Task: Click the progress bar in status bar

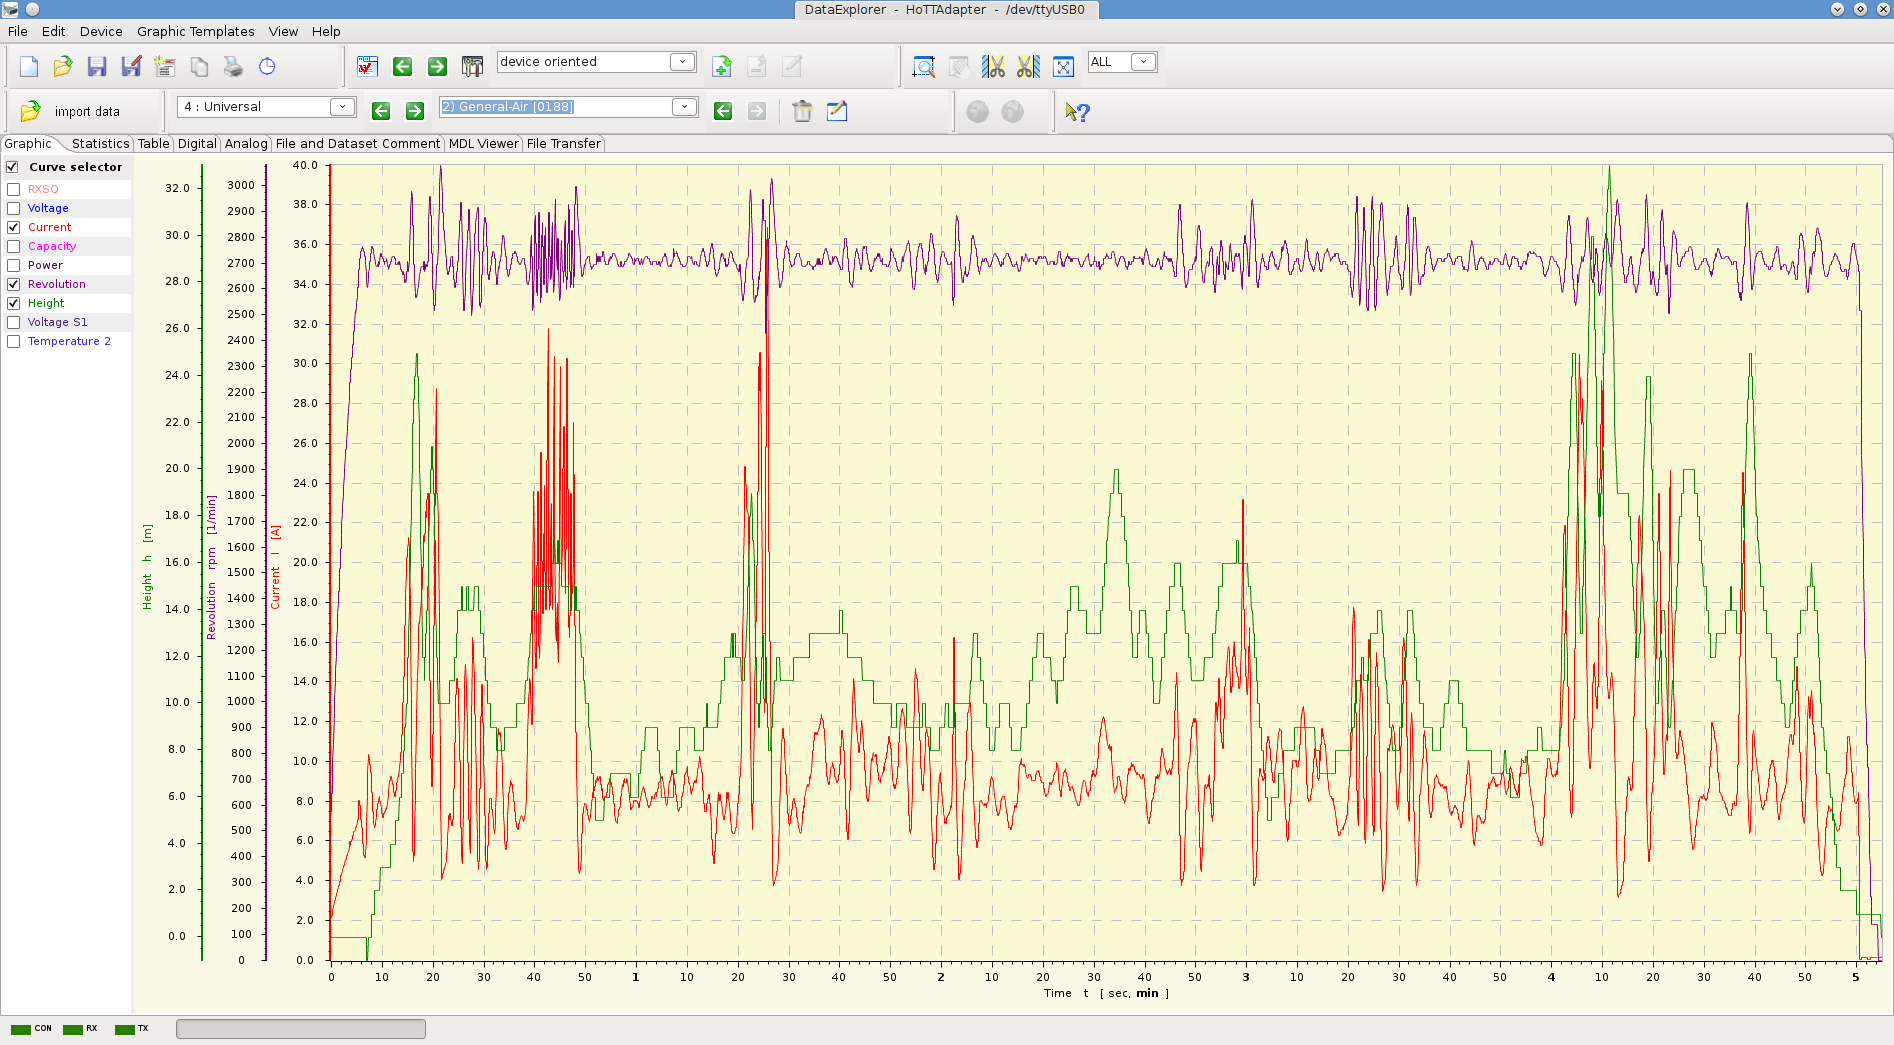Action: pyautogui.click(x=301, y=1029)
